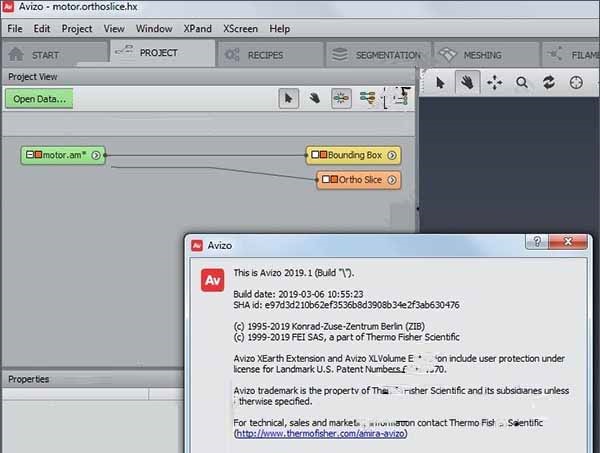Toggle the graph layout icon in Project View
Screen dimensions: 600x453
(x=341, y=99)
